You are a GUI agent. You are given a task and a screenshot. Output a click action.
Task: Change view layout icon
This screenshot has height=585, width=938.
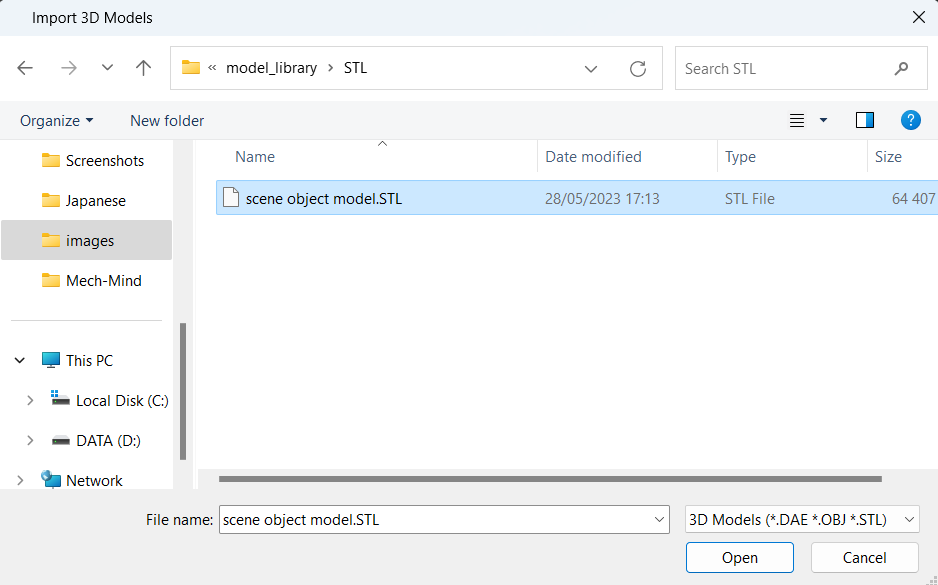pyautogui.click(x=797, y=121)
